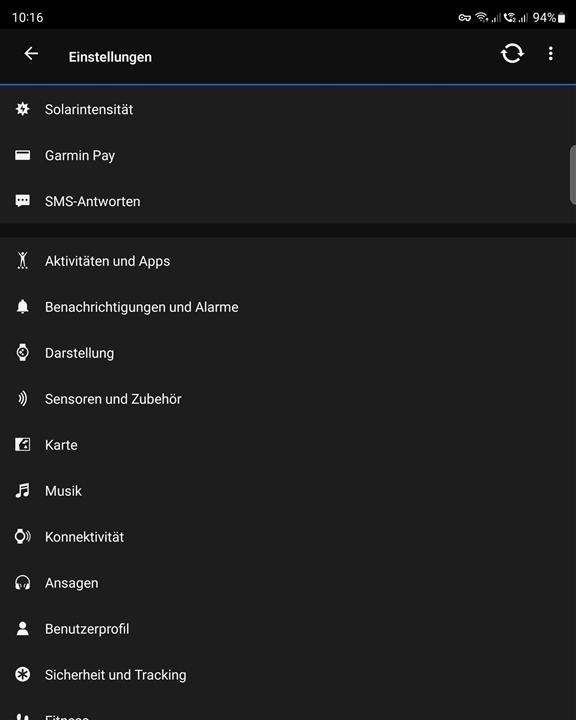Open Benutzerprofil entry
The height and width of the screenshot is (720, 576).
point(288,629)
